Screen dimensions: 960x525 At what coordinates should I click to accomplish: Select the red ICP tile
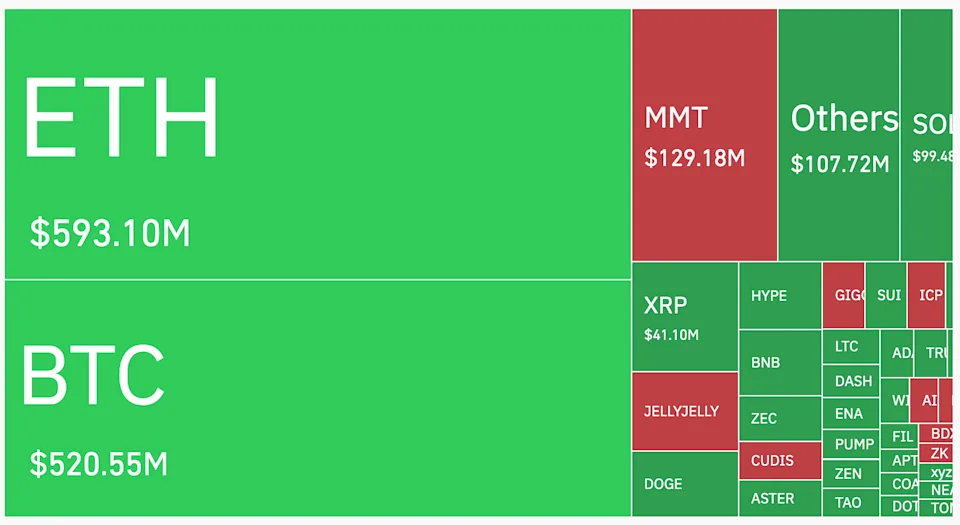(x=927, y=295)
